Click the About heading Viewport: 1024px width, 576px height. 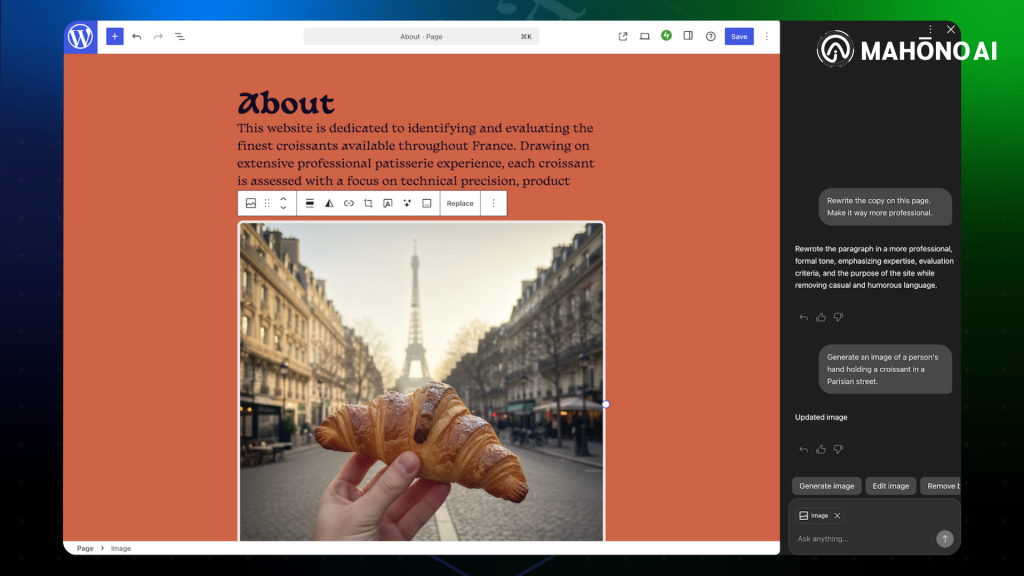click(286, 103)
